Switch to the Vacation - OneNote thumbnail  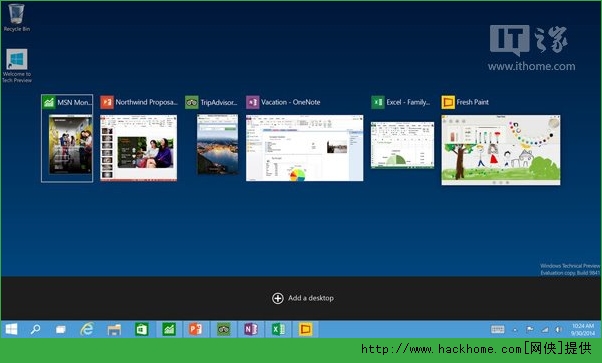pyautogui.click(x=304, y=148)
